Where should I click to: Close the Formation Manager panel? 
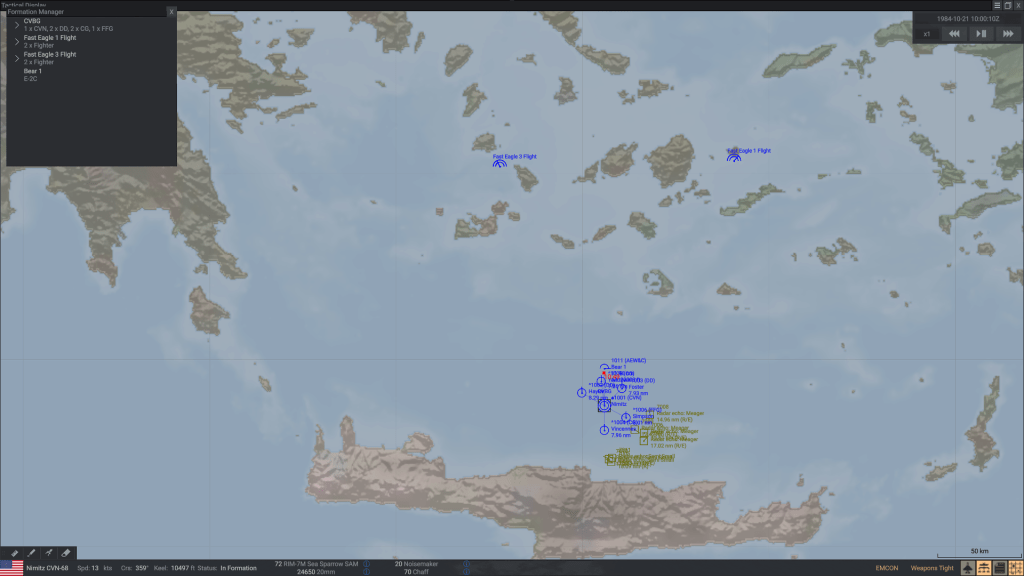(171, 12)
